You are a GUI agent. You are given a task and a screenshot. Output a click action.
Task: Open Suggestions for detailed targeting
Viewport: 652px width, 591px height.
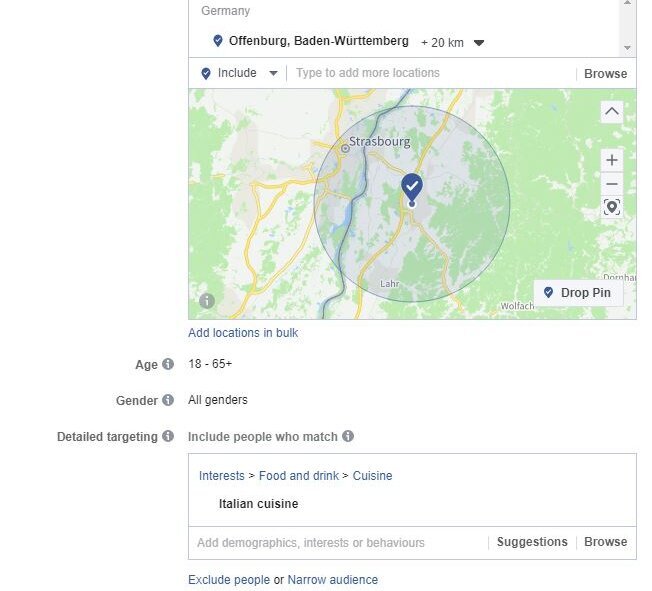[x=532, y=542]
